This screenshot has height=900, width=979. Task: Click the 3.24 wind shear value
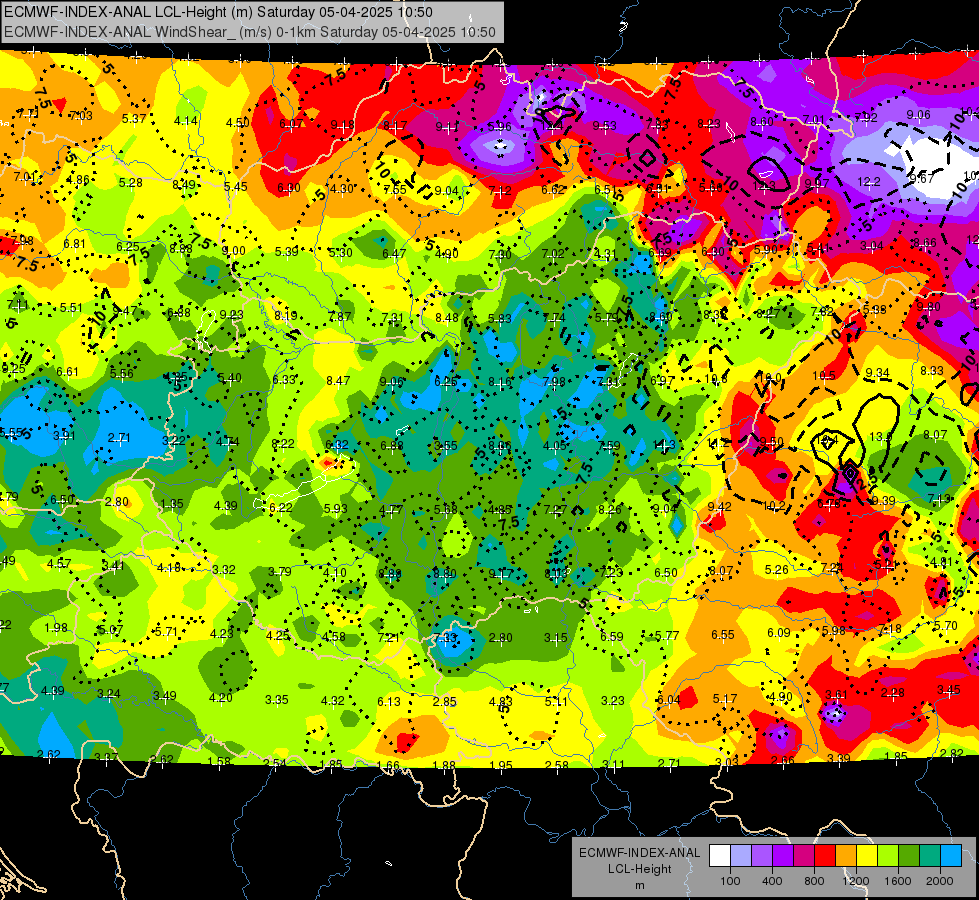109,693
